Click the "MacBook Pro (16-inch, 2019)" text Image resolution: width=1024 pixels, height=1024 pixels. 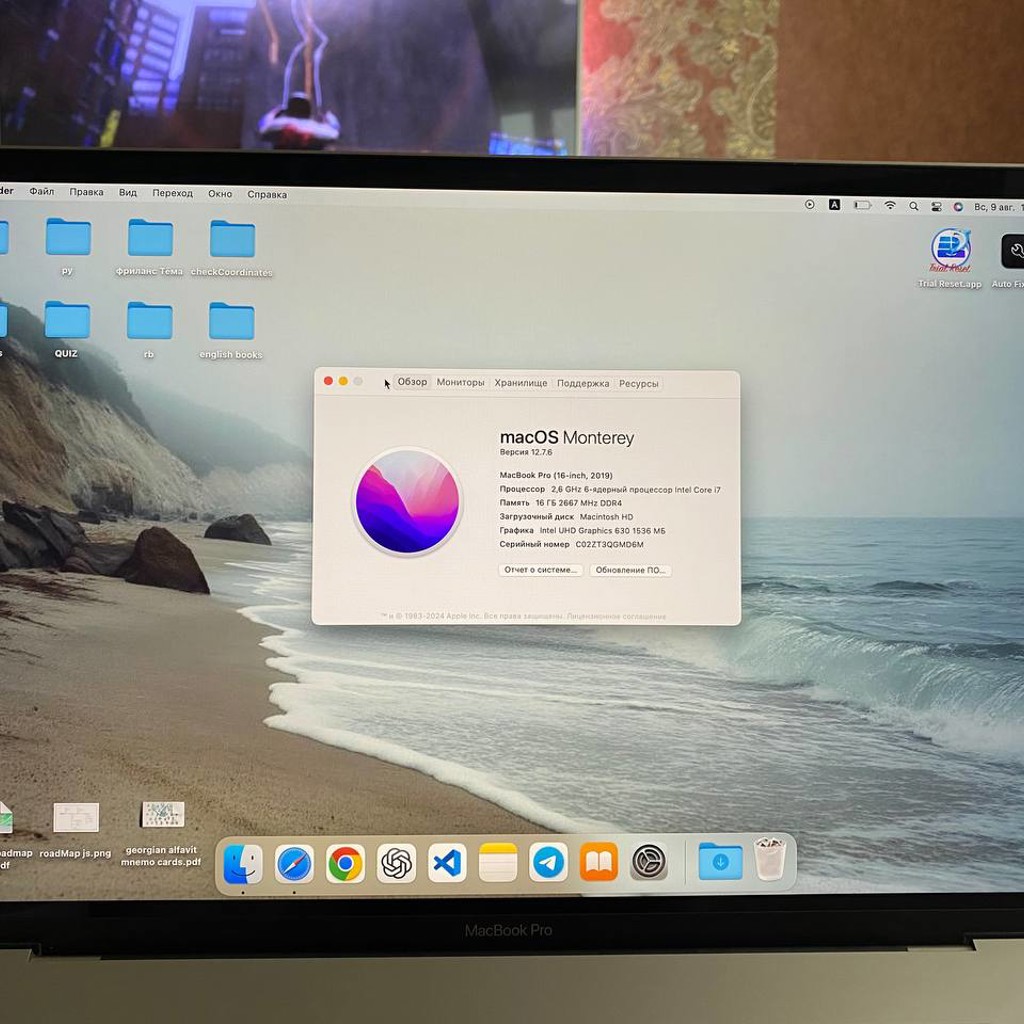(556, 475)
